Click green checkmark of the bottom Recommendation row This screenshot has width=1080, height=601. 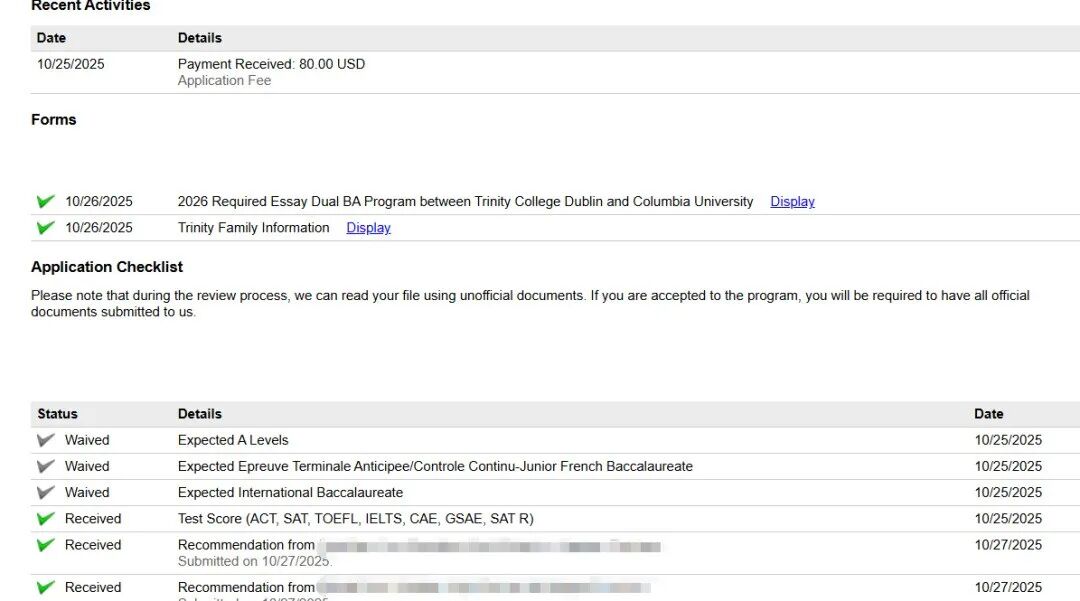(x=45, y=588)
